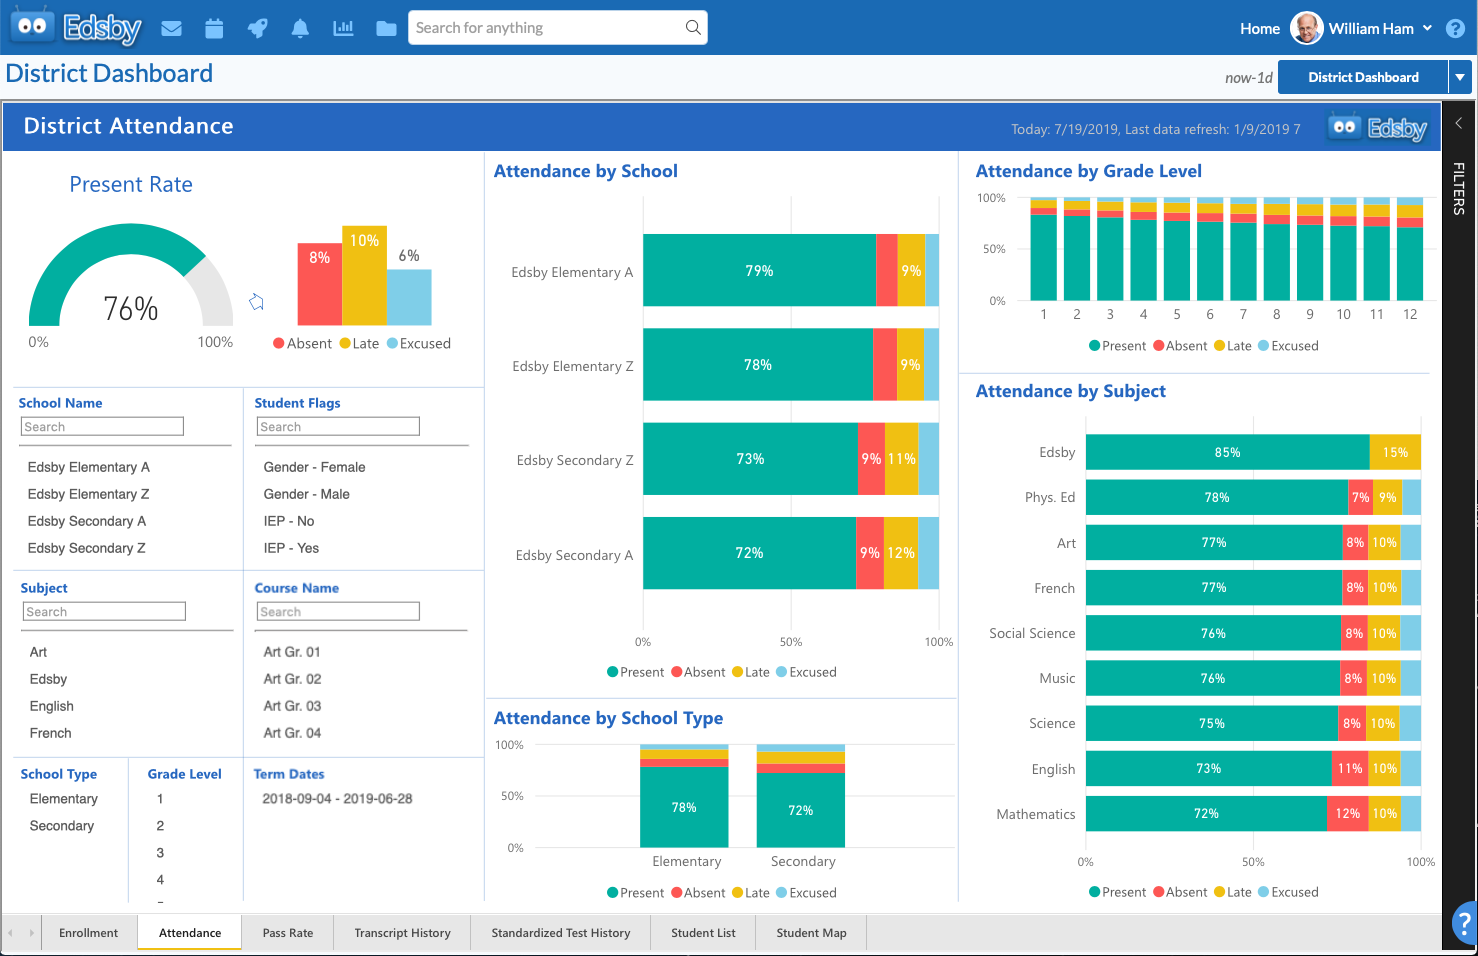Click the bar chart analytics icon
The image size is (1478, 956).
pyautogui.click(x=343, y=29)
